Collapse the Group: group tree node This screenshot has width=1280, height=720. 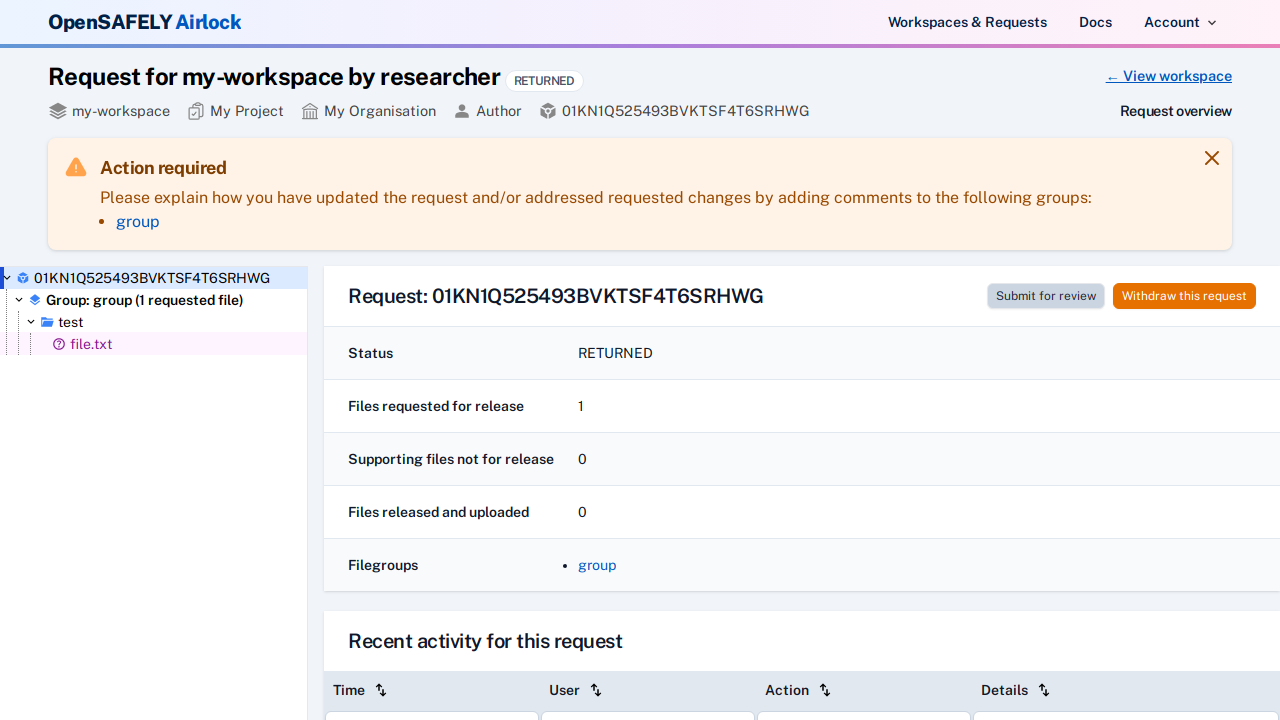(18, 300)
